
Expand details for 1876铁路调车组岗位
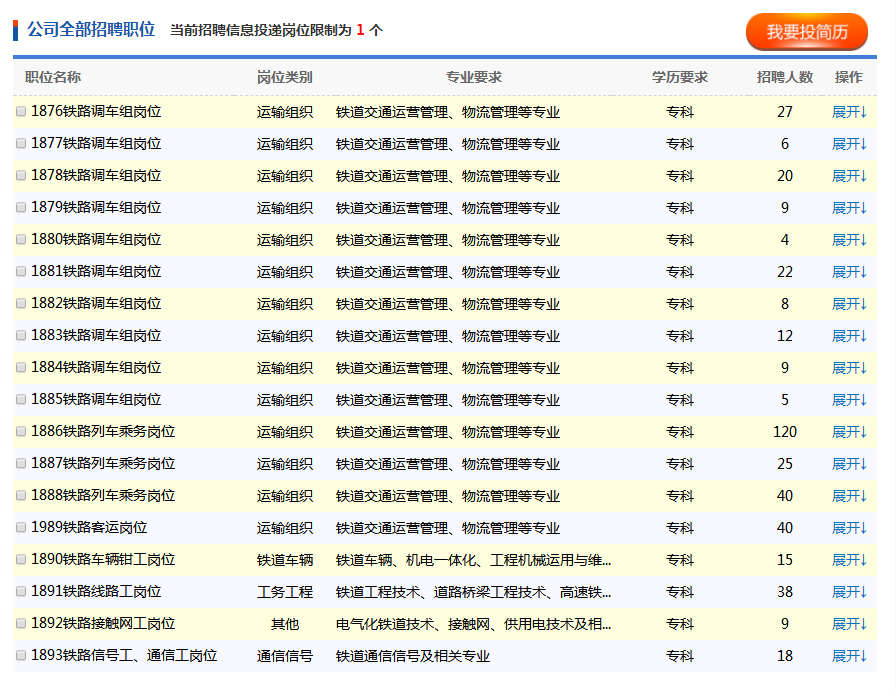click(x=849, y=112)
